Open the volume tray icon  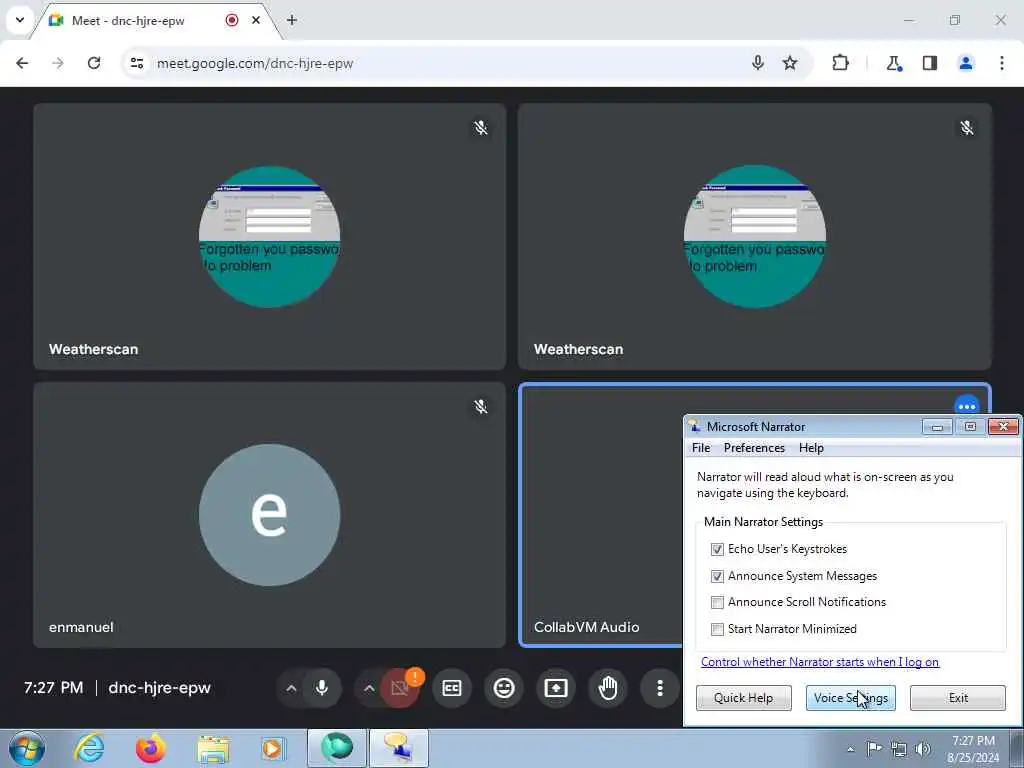pyautogui.click(x=923, y=749)
